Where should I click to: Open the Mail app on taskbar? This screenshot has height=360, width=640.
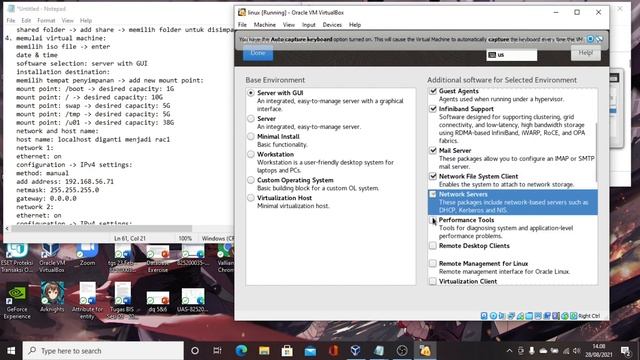pos(310,351)
